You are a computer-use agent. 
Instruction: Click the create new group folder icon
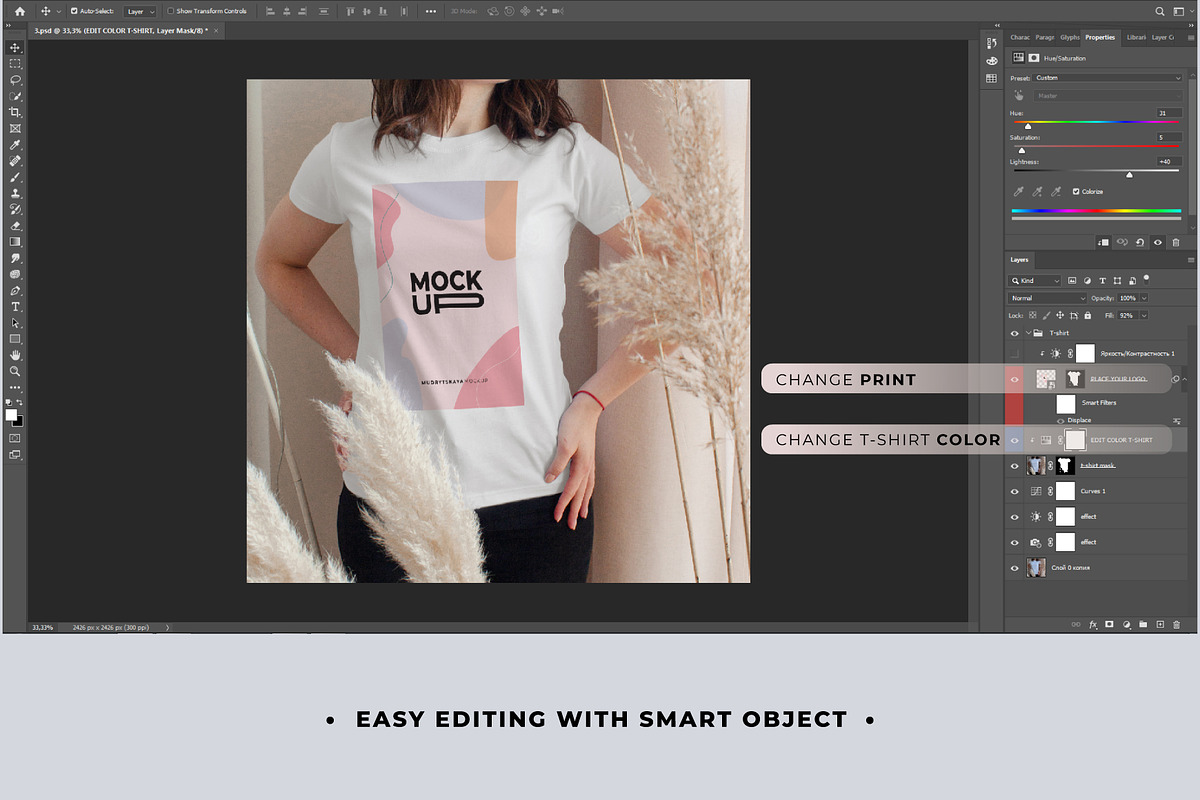click(1143, 624)
